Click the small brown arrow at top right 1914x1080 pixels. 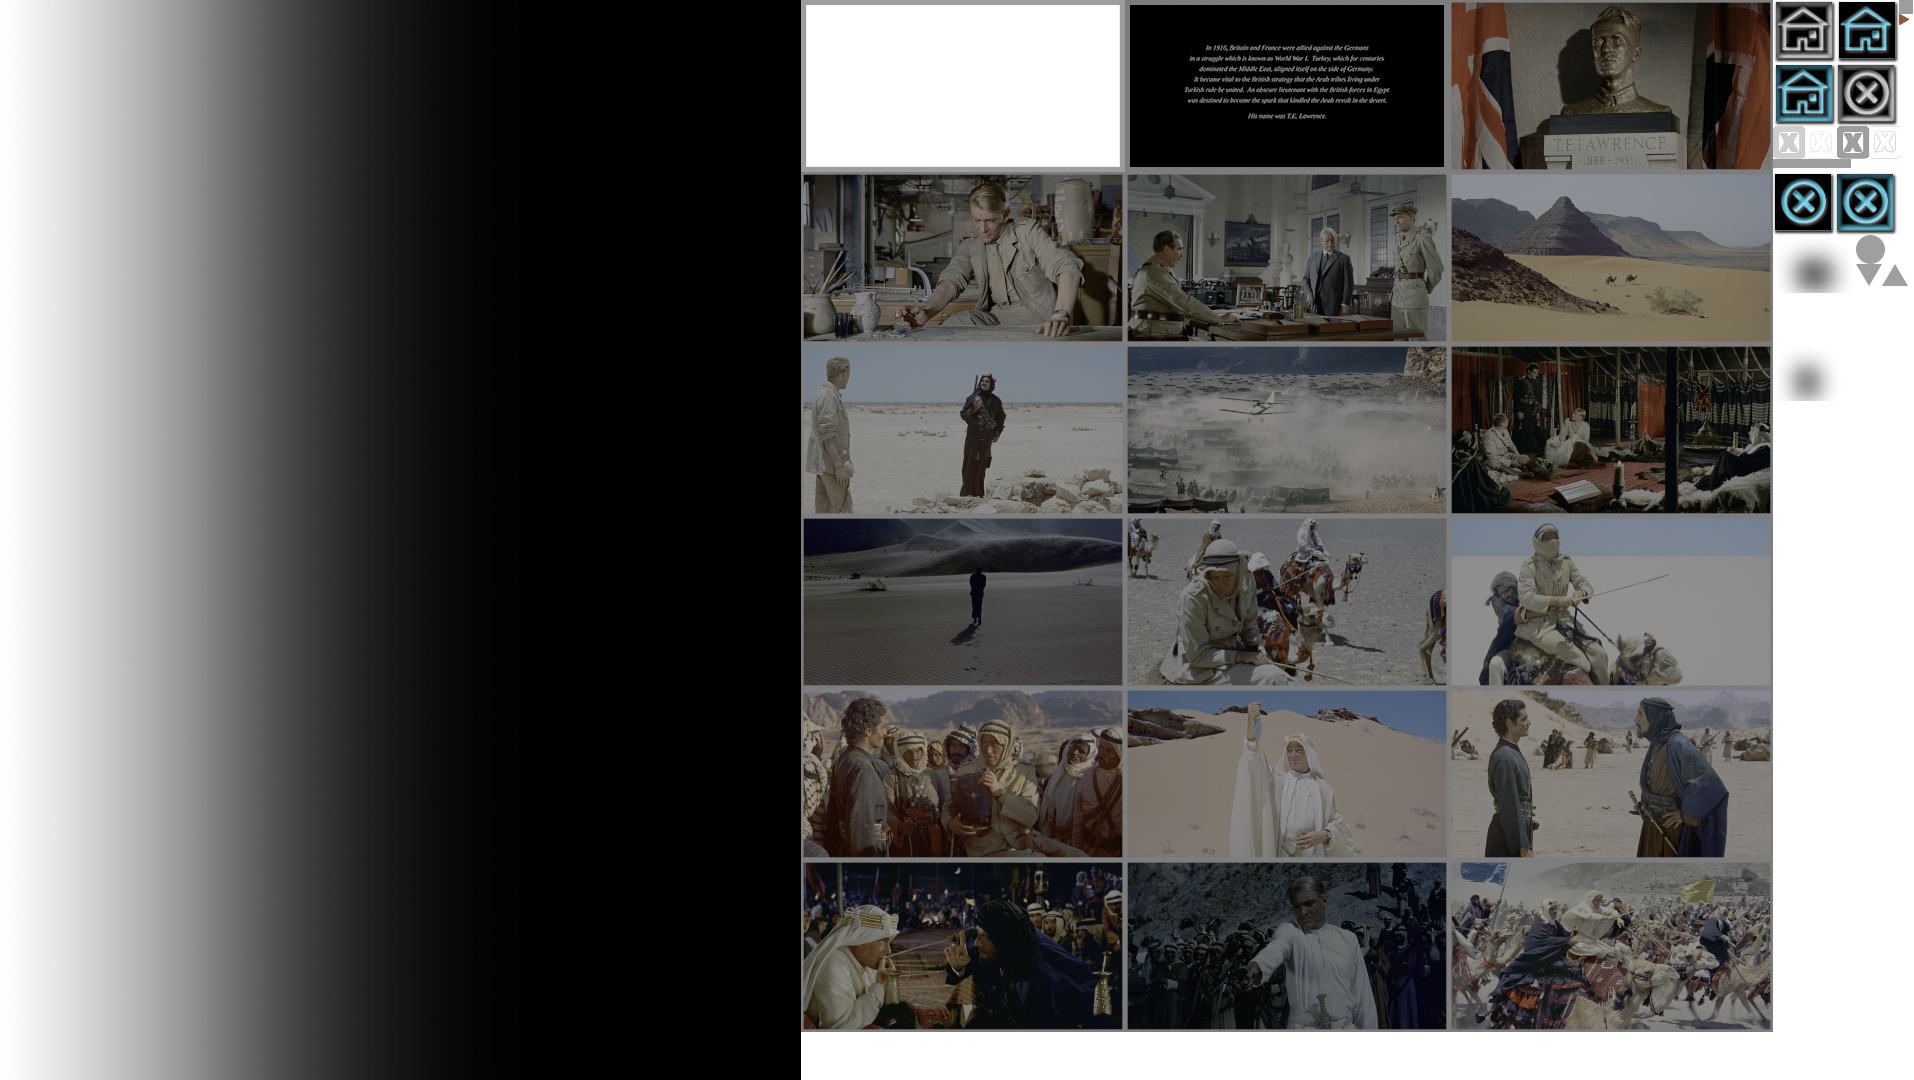[x=1904, y=19]
